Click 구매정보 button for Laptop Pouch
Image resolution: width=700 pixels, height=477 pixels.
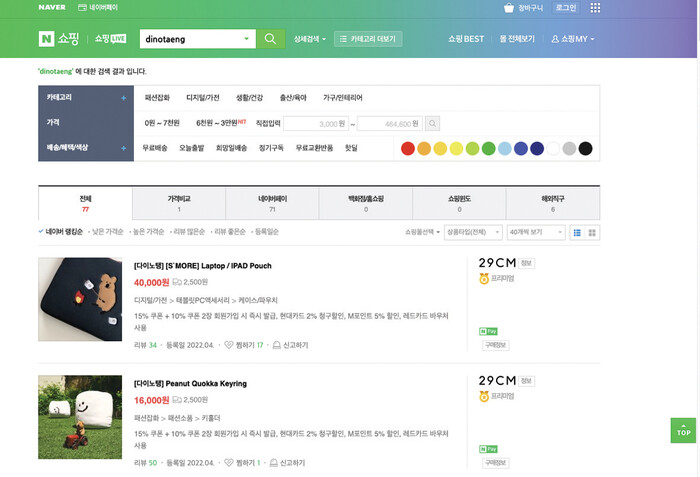(496, 345)
